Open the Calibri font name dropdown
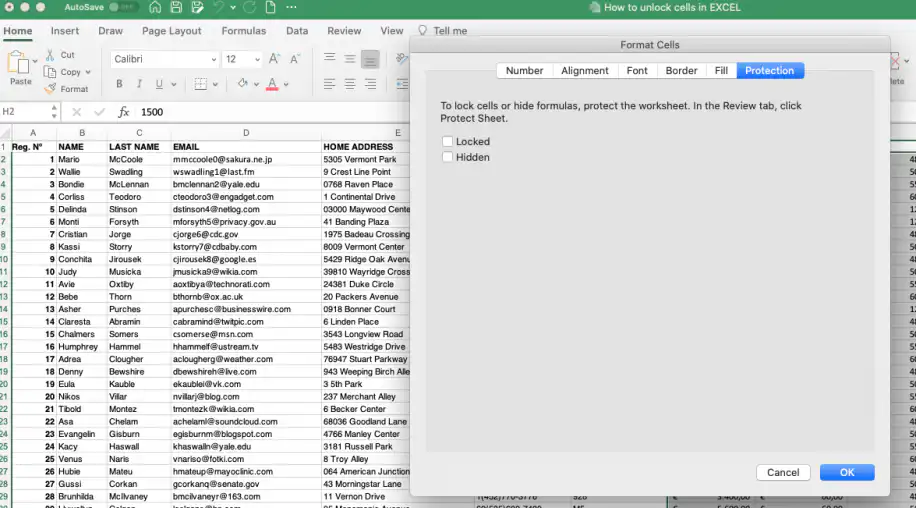The image size is (916, 508). click(x=213, y=60)
